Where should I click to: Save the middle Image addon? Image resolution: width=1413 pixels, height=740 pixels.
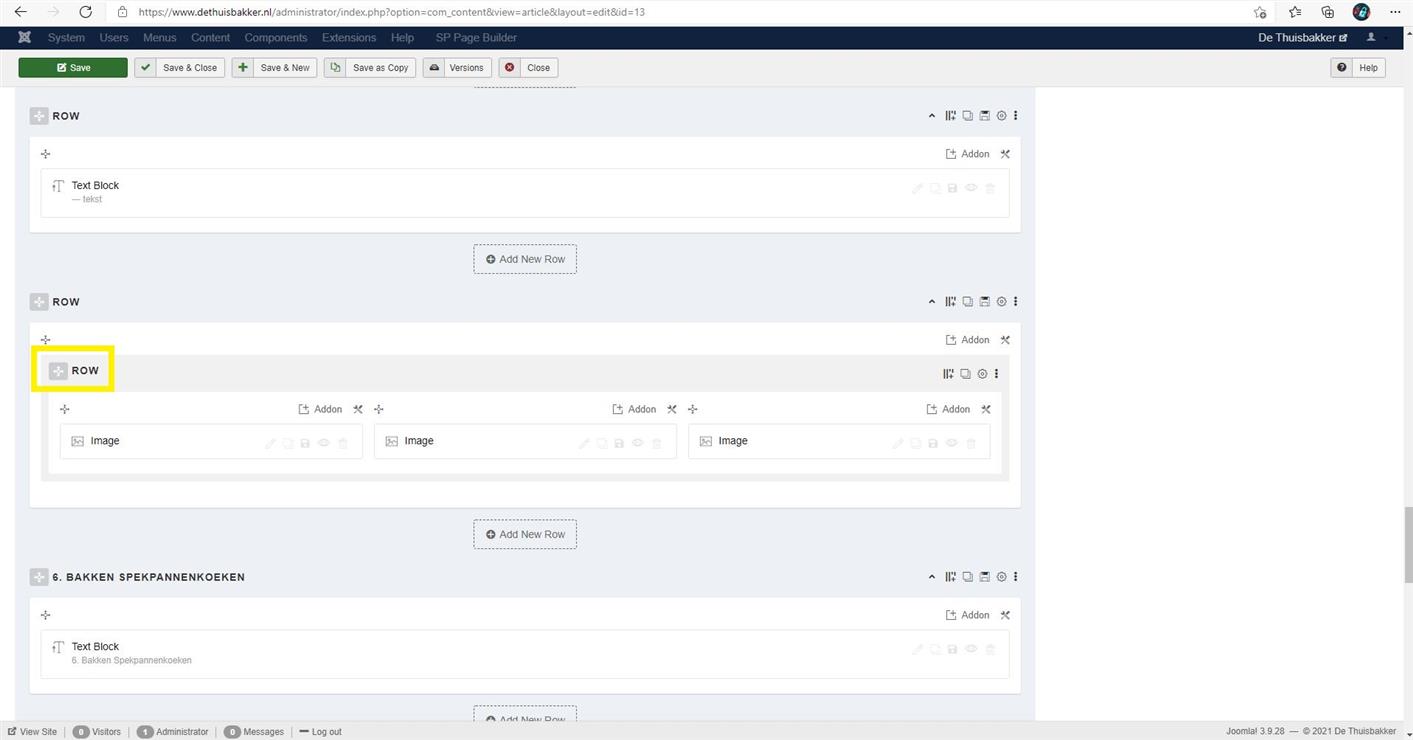(620, 443)
